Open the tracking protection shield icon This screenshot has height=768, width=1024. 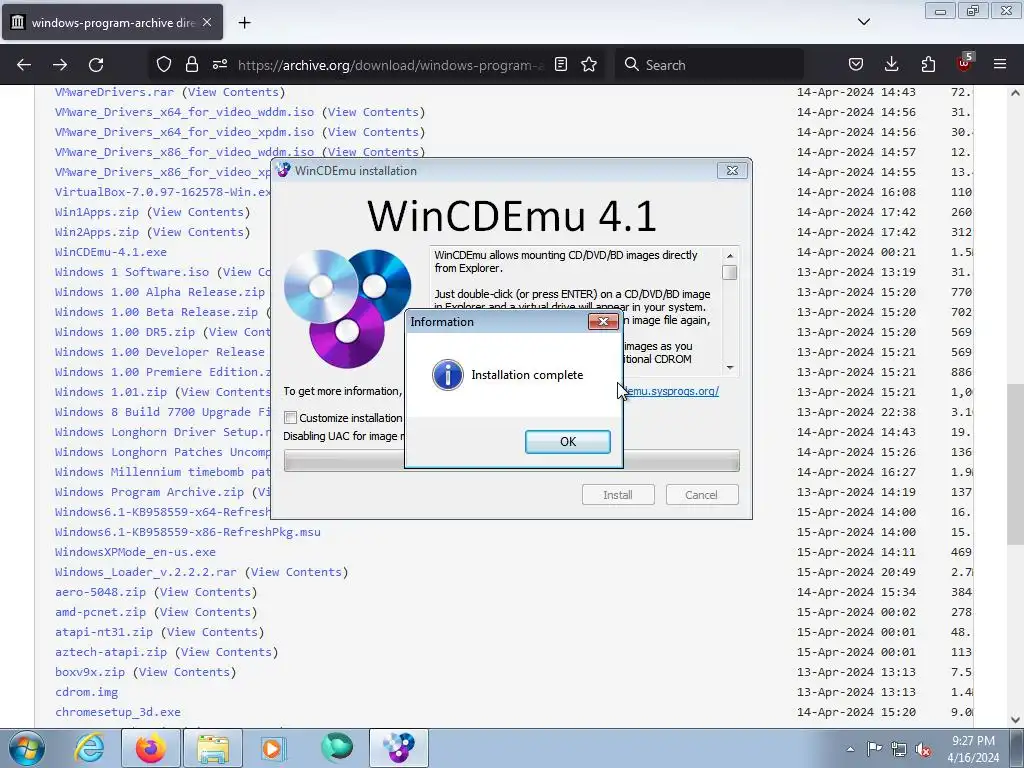pos(163,64)
